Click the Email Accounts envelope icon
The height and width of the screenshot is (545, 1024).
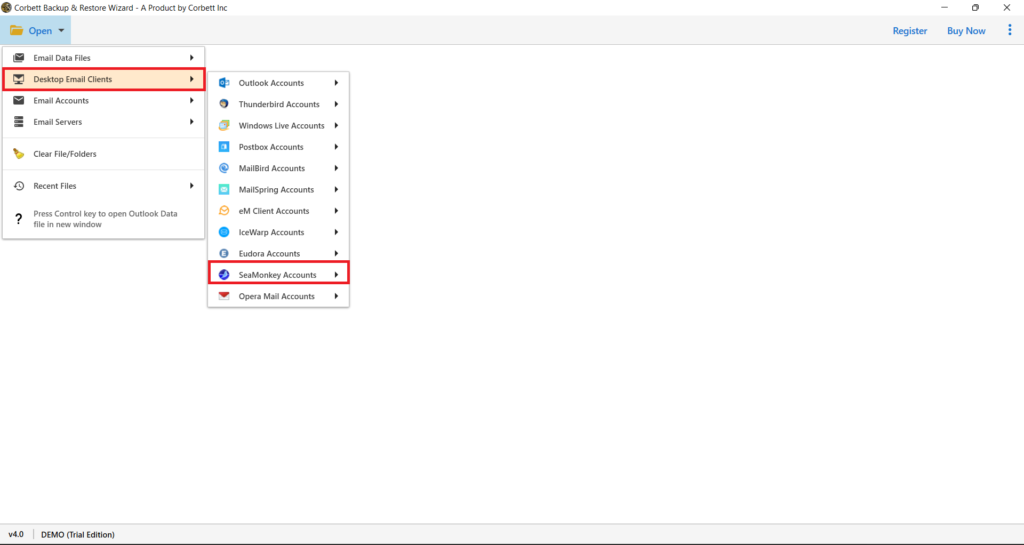[19, 101]
